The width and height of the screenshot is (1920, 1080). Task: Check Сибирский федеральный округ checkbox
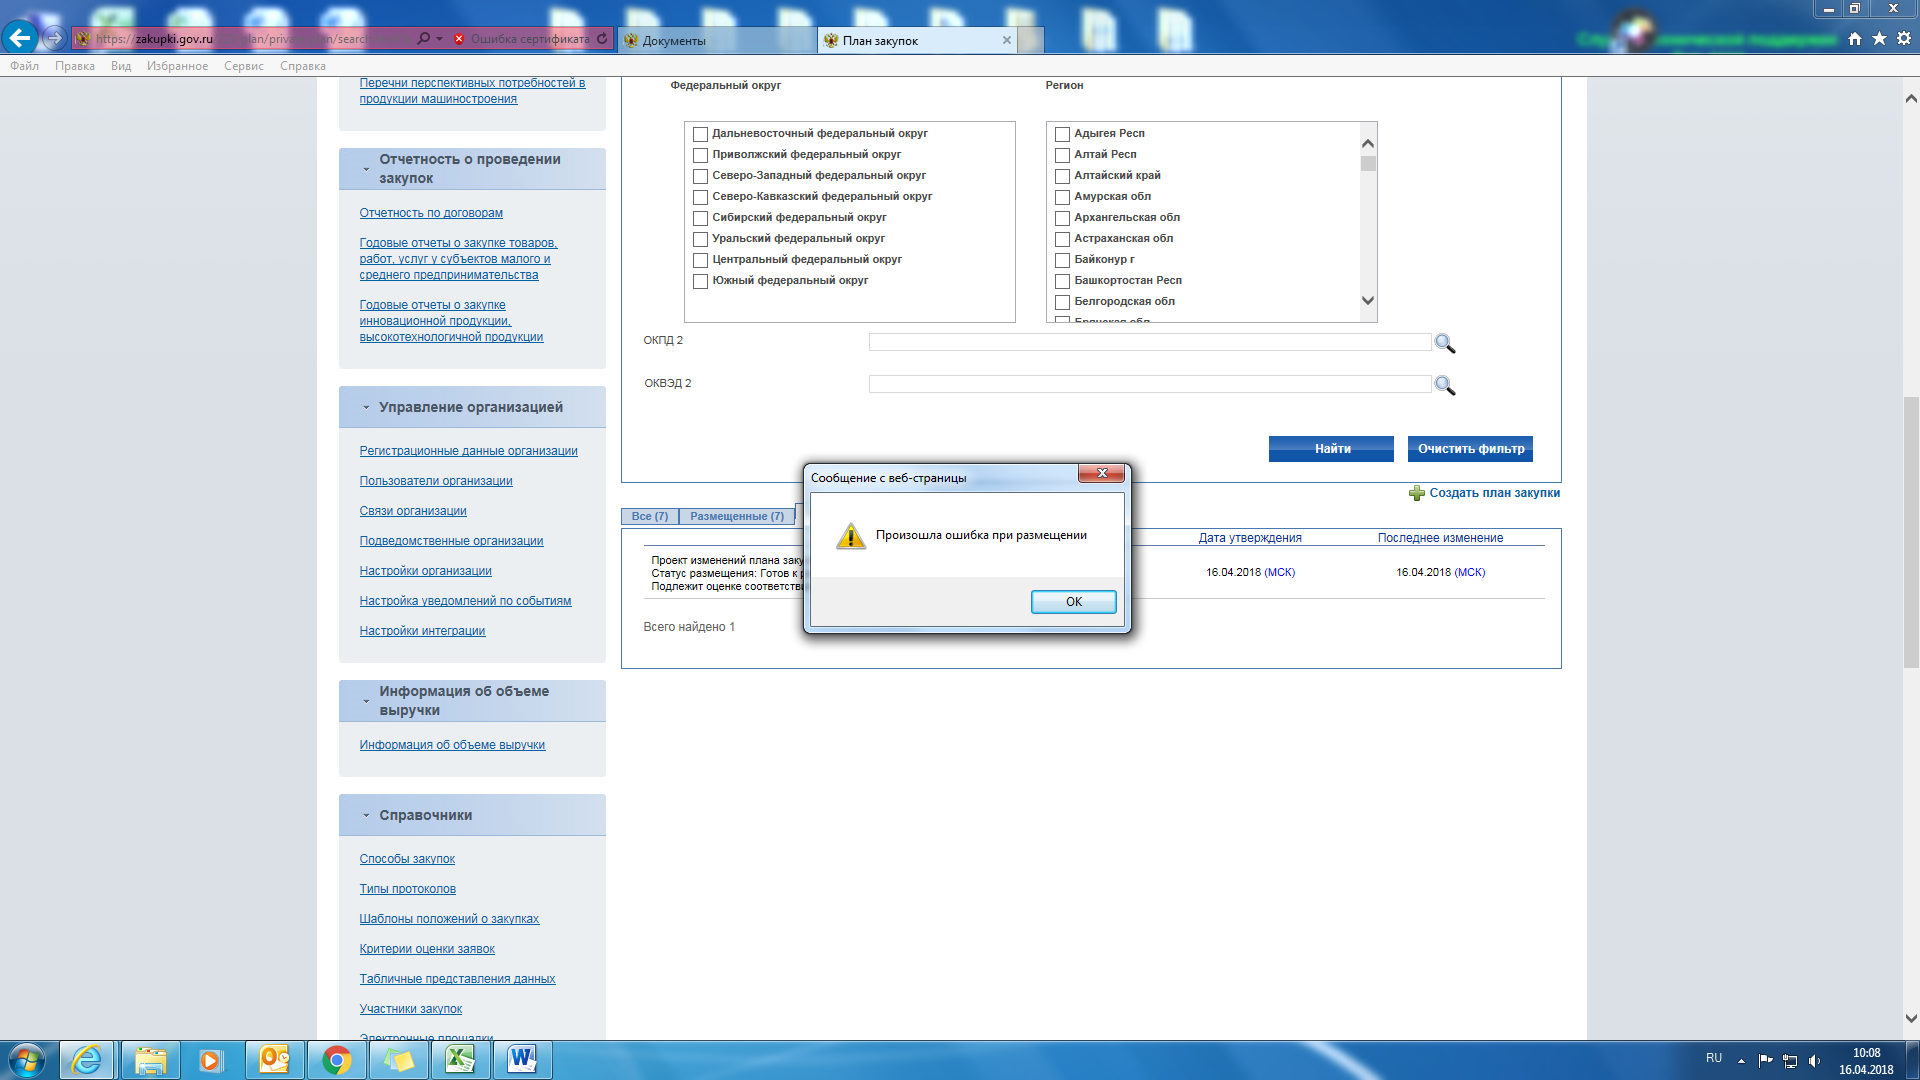coord(700,218)
